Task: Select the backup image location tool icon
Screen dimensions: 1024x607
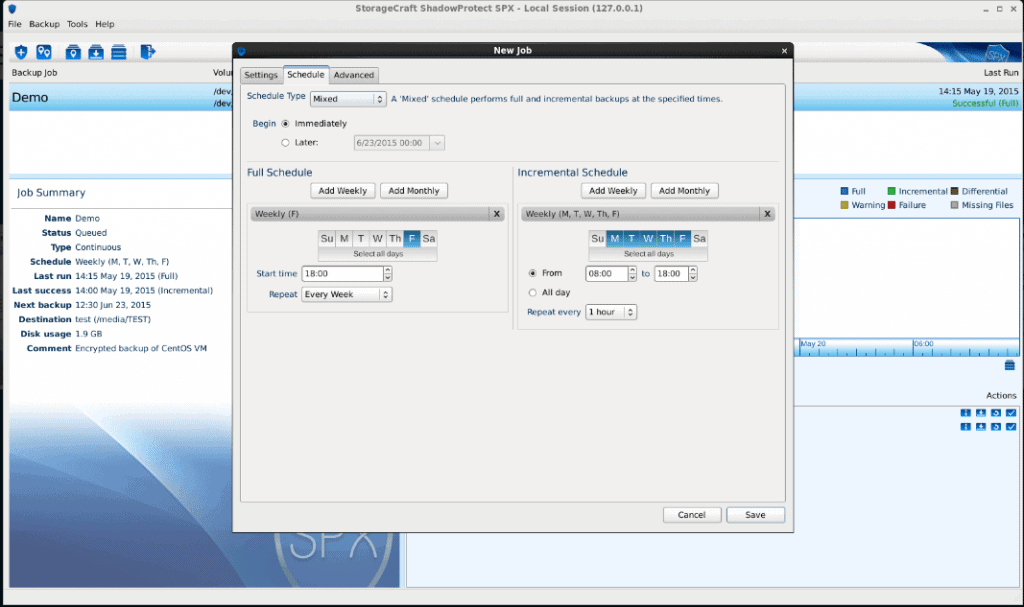Action: (x=73, y=51)
